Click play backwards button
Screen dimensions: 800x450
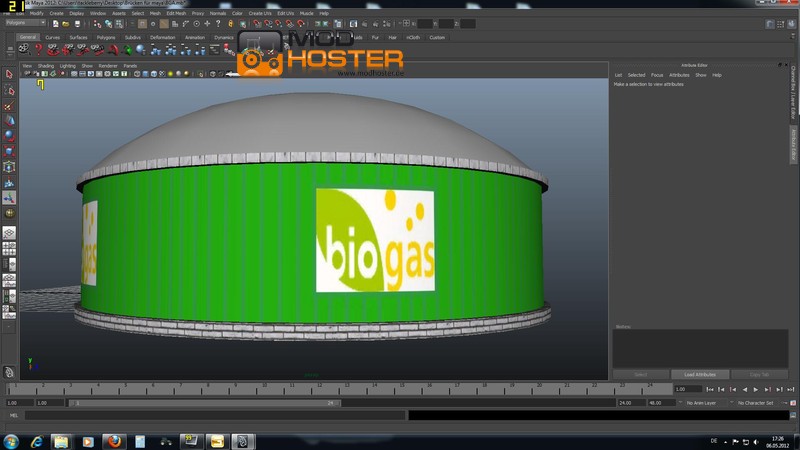coord(745,390)
